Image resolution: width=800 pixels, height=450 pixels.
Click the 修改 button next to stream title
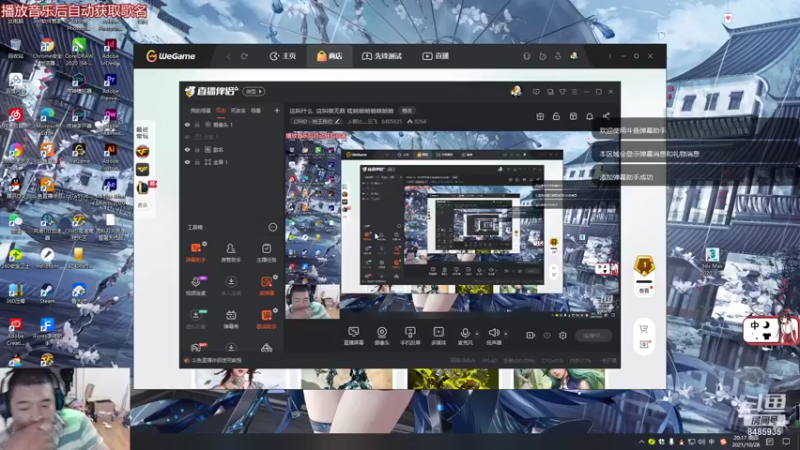click(407, 111)
